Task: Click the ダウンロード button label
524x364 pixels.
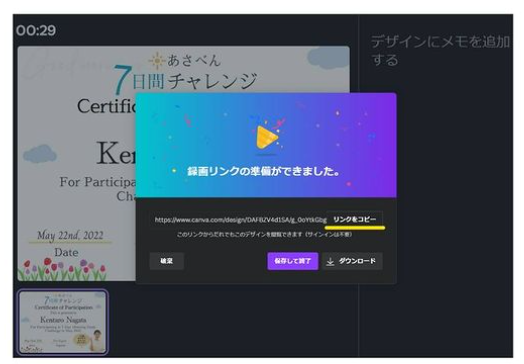Action: click(x=357, y=261)
